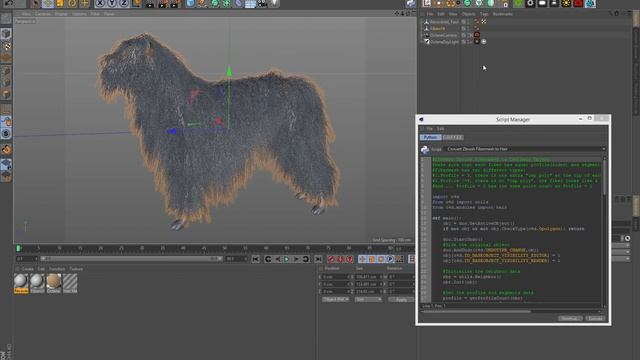
Task: Click the purple deformer icon in toolbar
Action: (x=238, y=4)
